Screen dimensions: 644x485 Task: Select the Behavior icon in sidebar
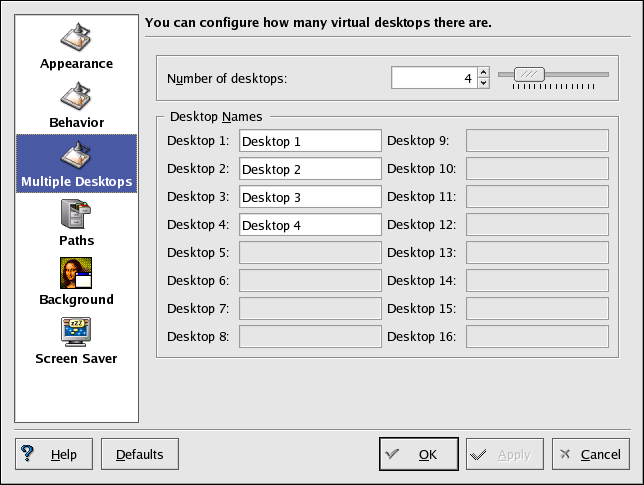tap(77, 97)
